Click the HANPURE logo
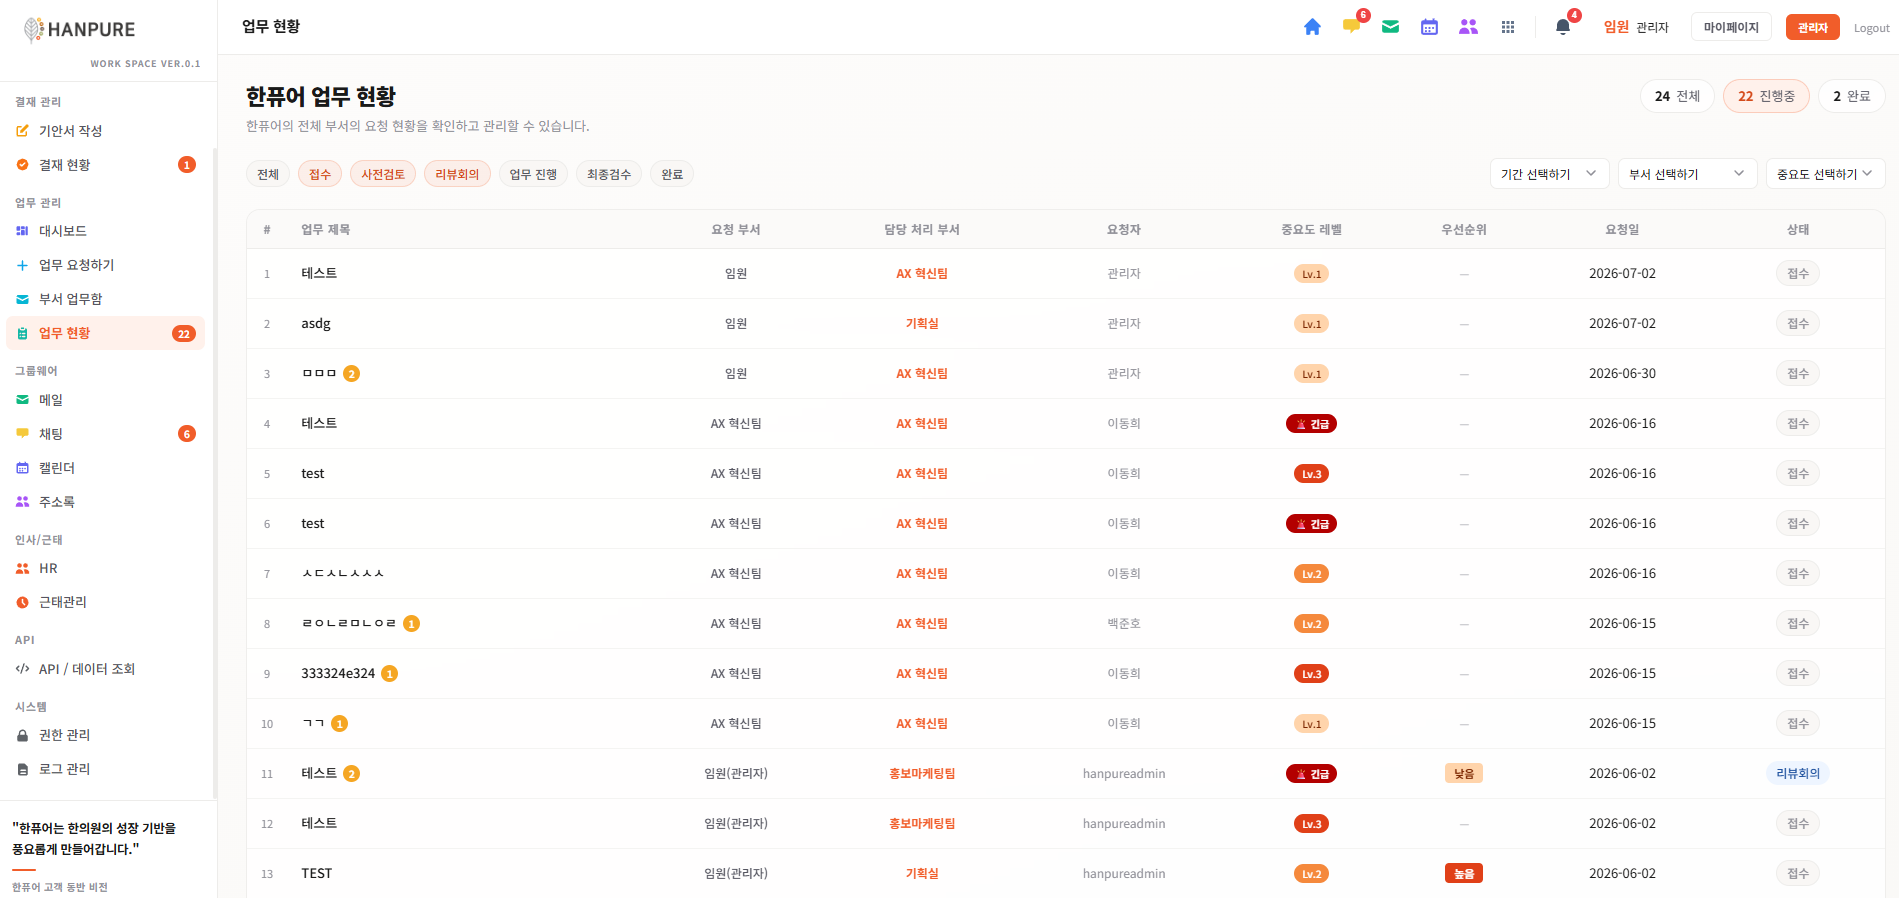This screenshot has height=898, width=1899. point(80,29)
